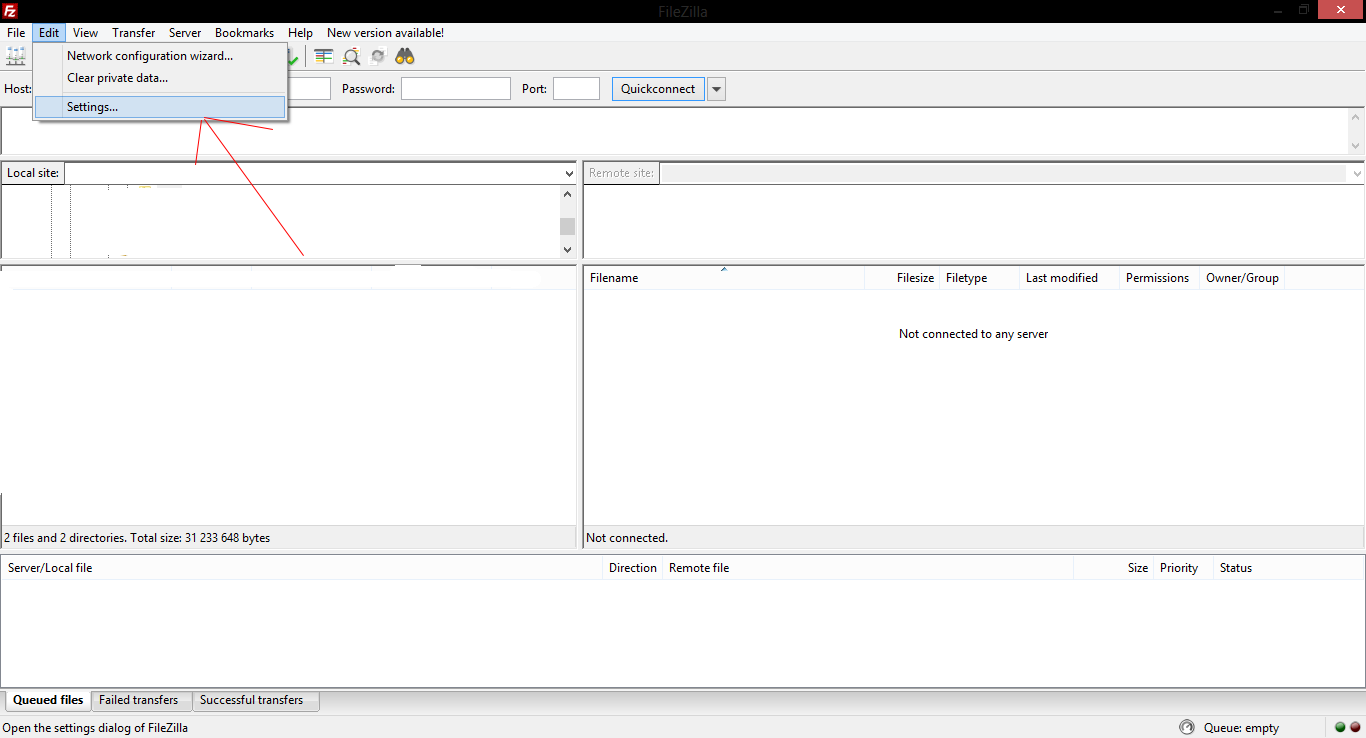Expand the Remote site path dropdown
The width and height of the screenshot is (1366, 738).
[x=1357, y=173]
